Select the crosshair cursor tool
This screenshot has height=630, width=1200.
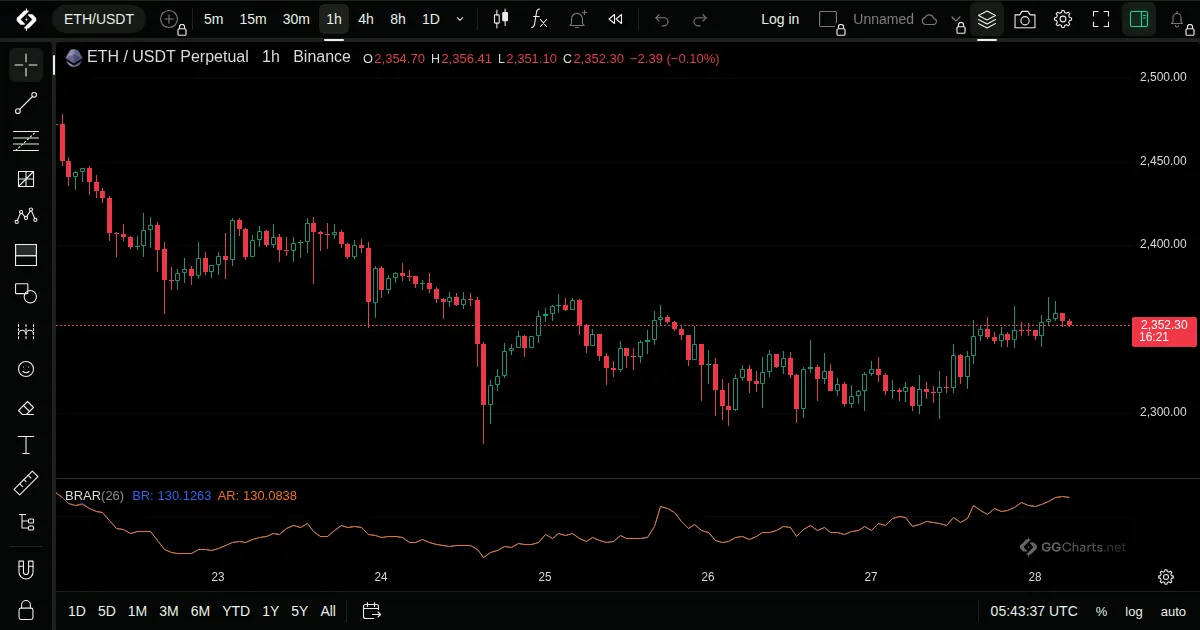click(x=26, y=66)
